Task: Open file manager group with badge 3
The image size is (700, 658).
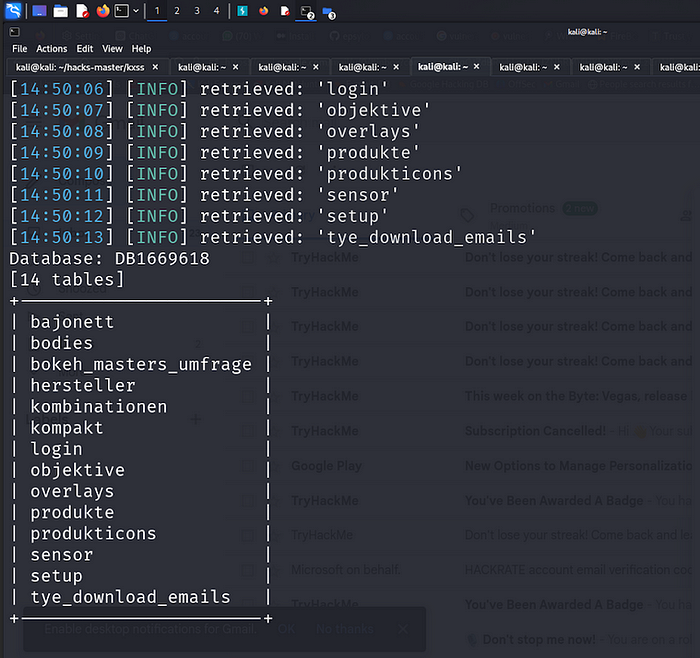Action: [329, 12]
